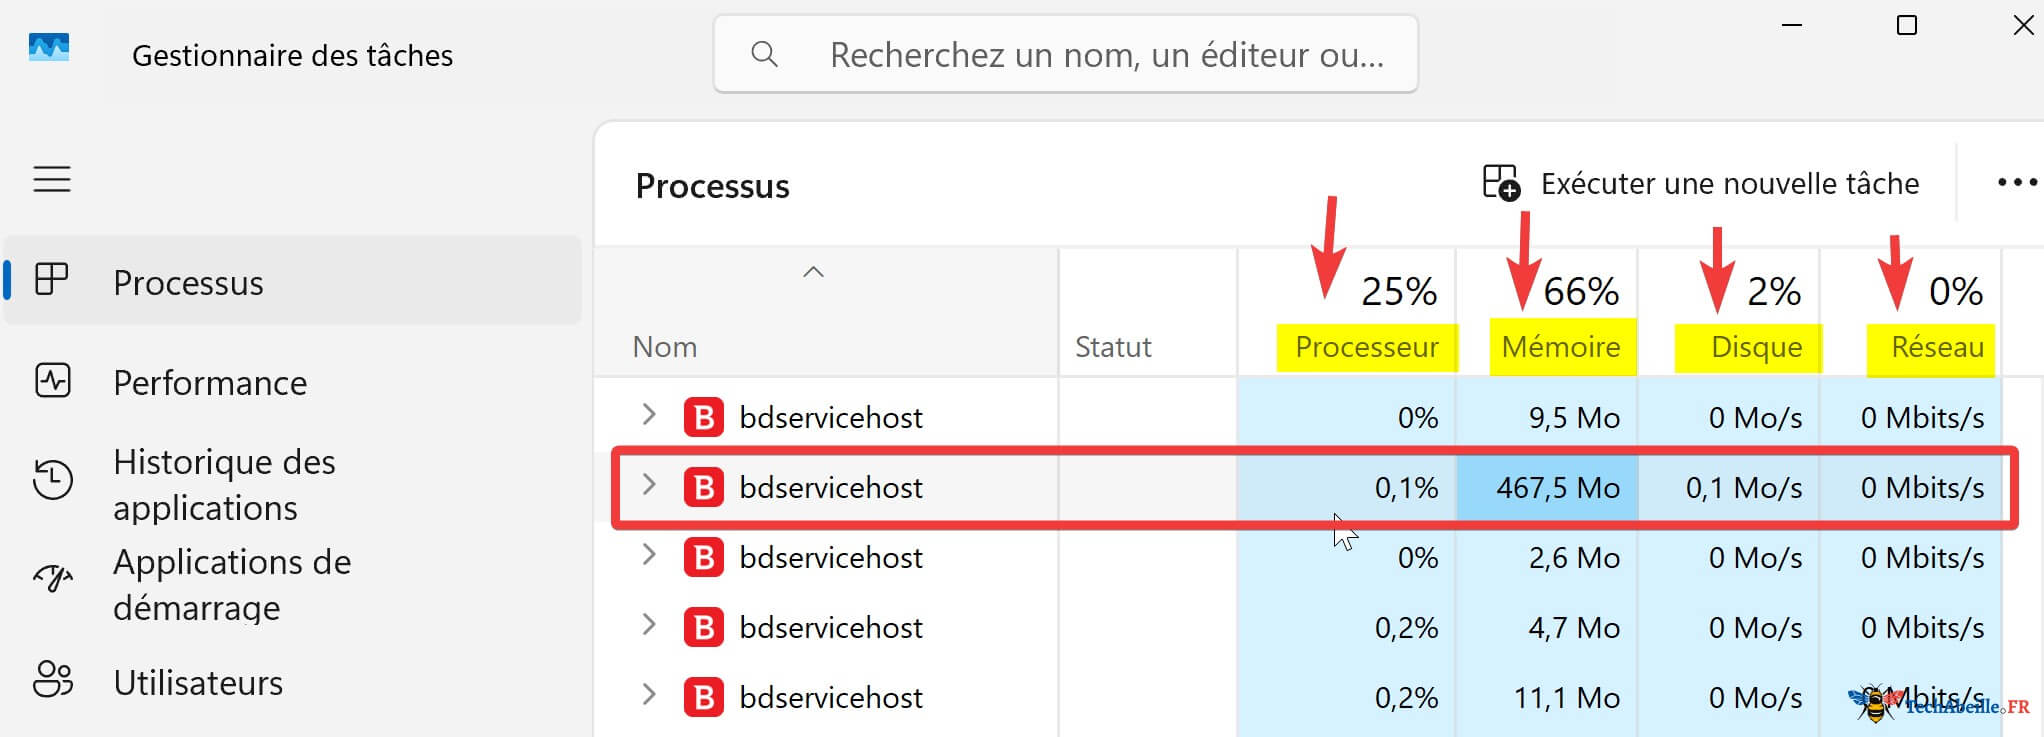Click the Utilisateurs sidebar icon
The height and width of the screenshot is (737, 2044).
pos(52,679)
